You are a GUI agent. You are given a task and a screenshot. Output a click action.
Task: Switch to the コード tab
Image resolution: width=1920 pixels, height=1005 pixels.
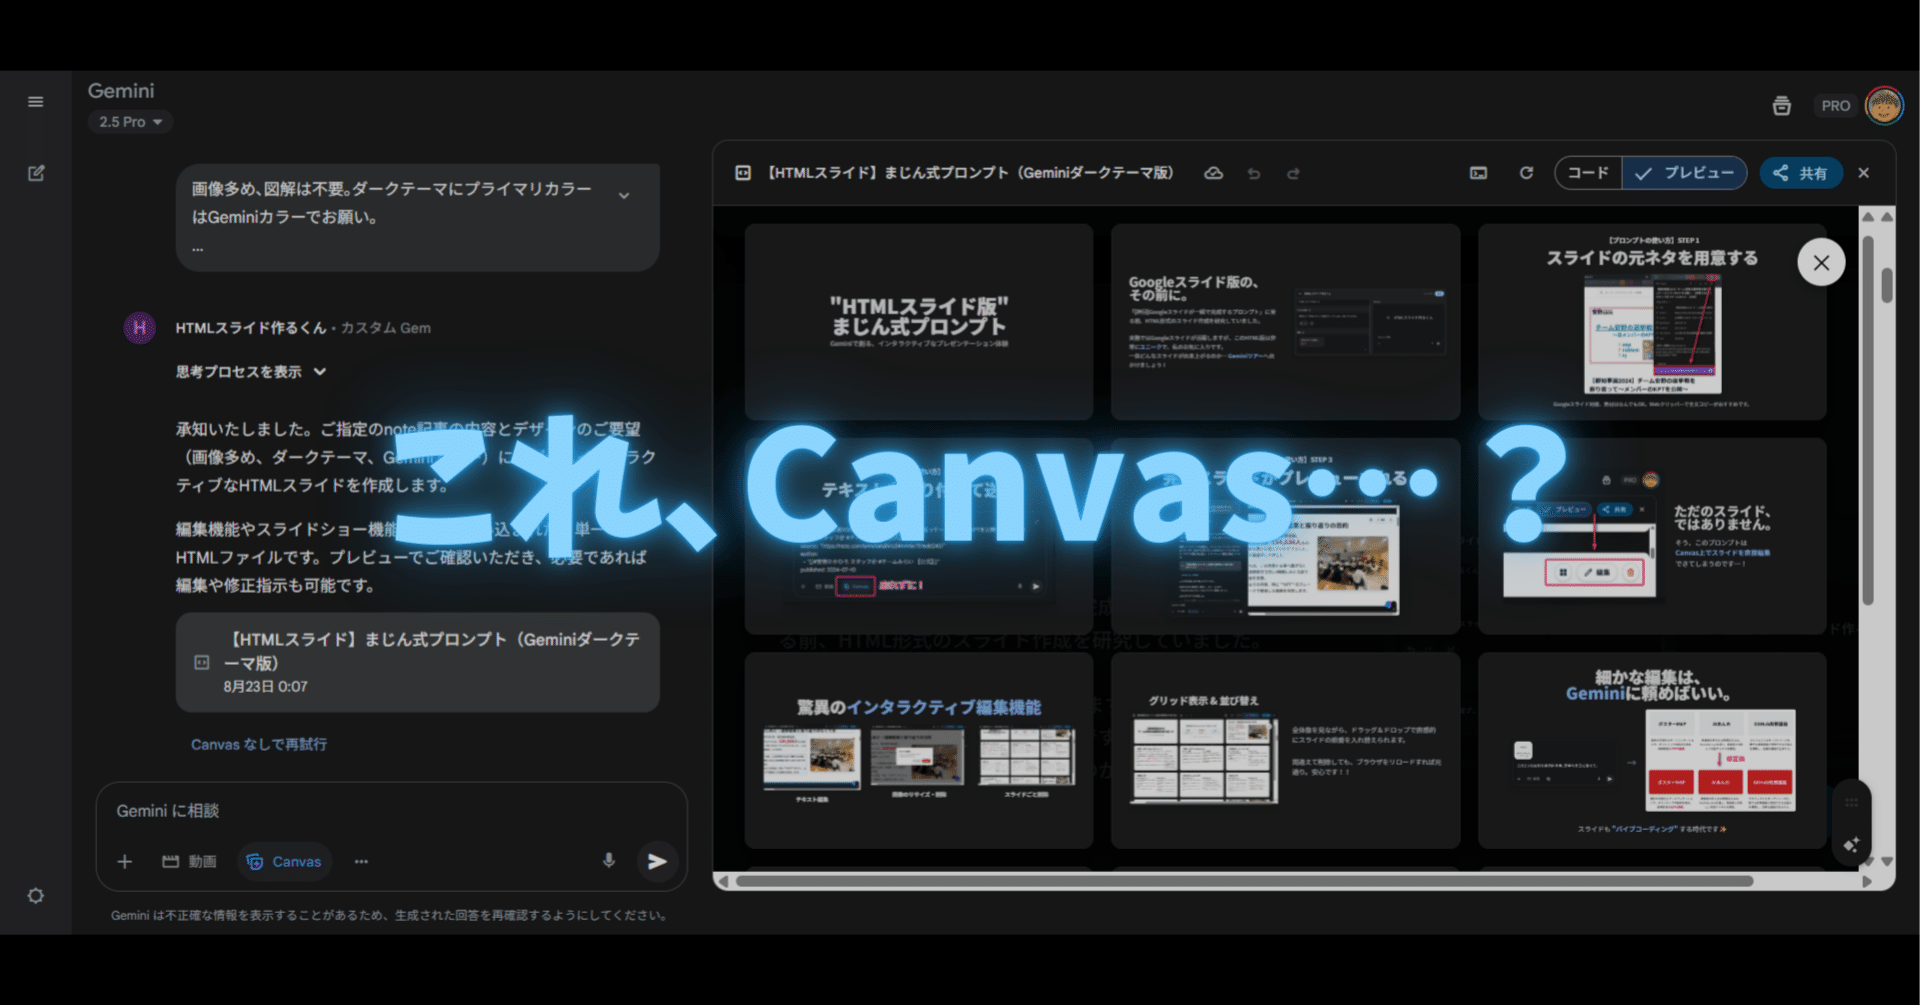coord(1588,172)
